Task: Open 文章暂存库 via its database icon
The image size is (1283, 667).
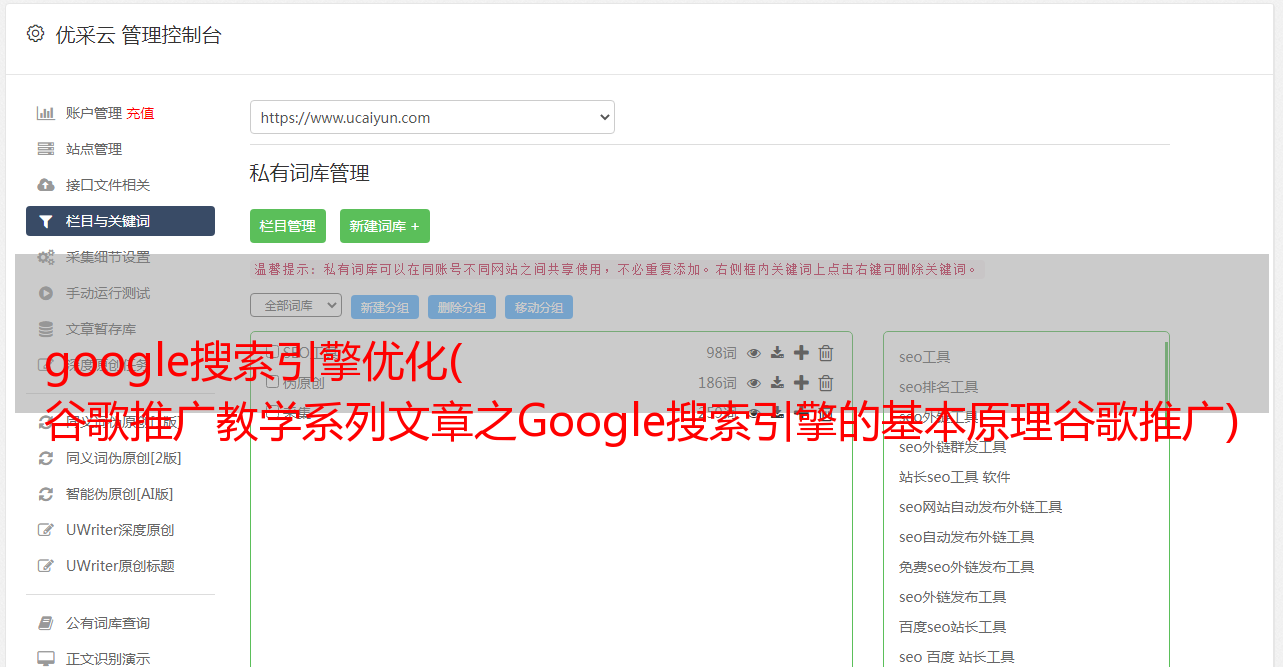Action: tap(46, 329)
